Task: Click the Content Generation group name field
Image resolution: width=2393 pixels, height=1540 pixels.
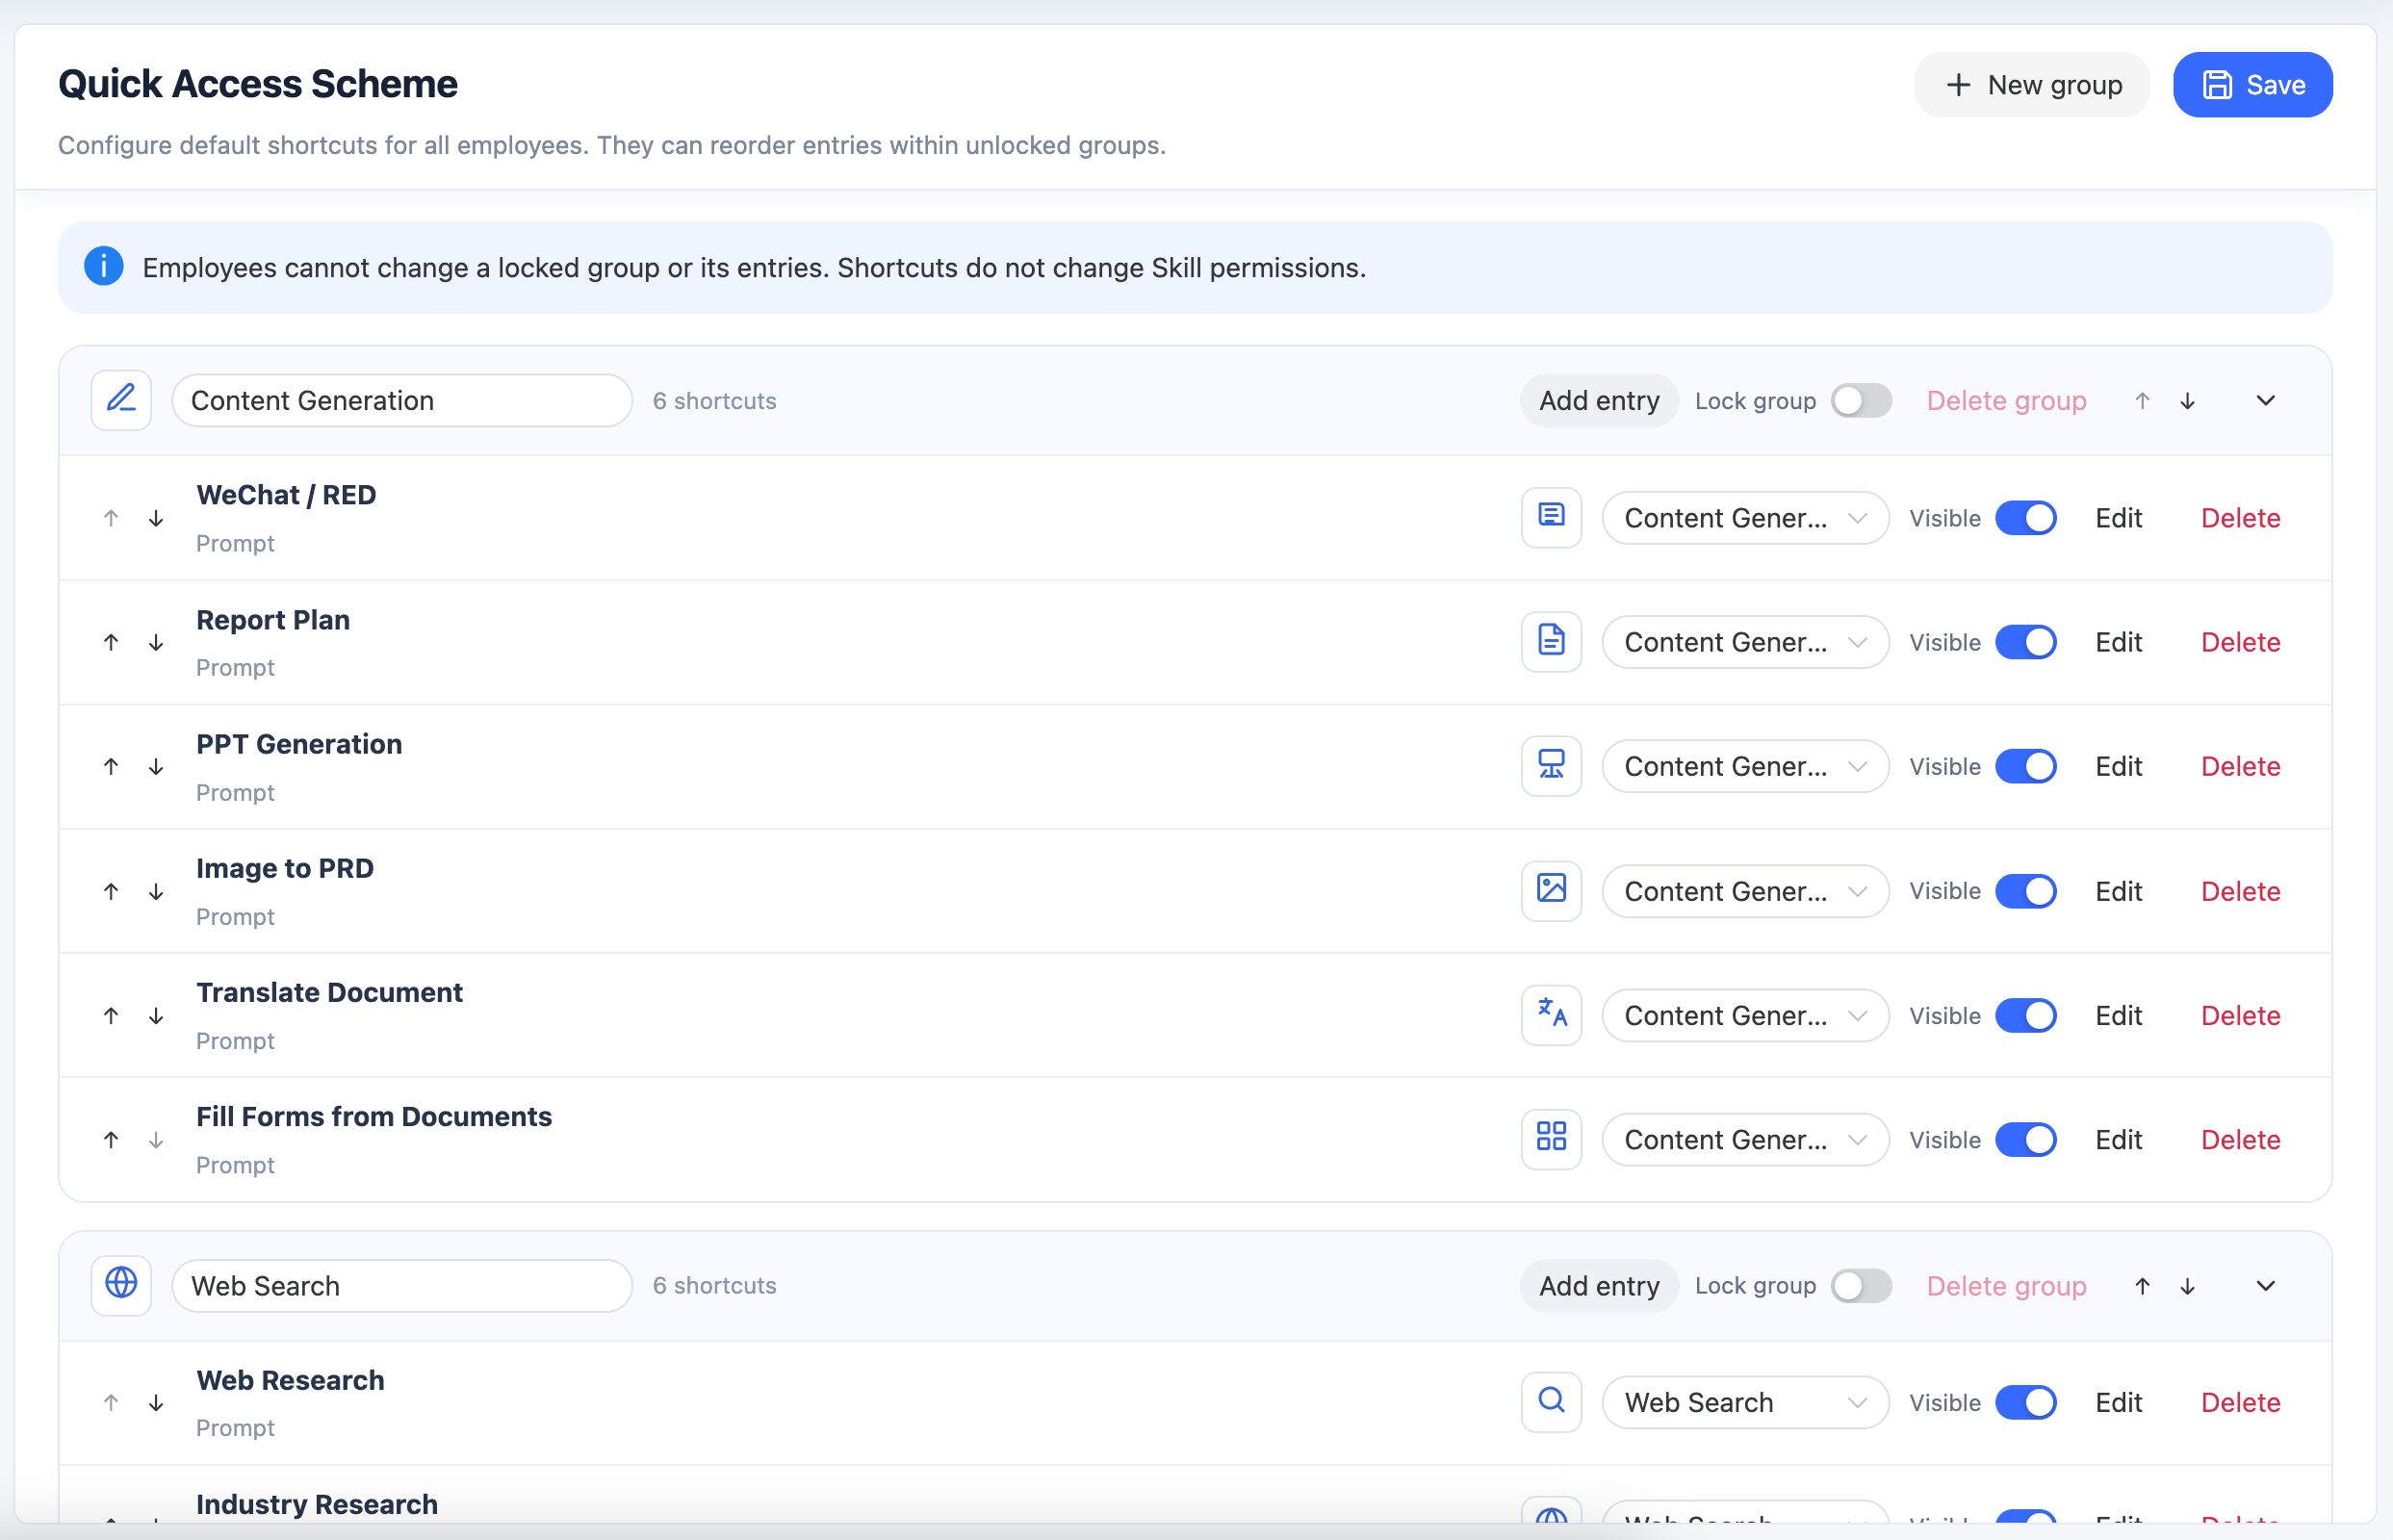Action: tap(402, 401)
